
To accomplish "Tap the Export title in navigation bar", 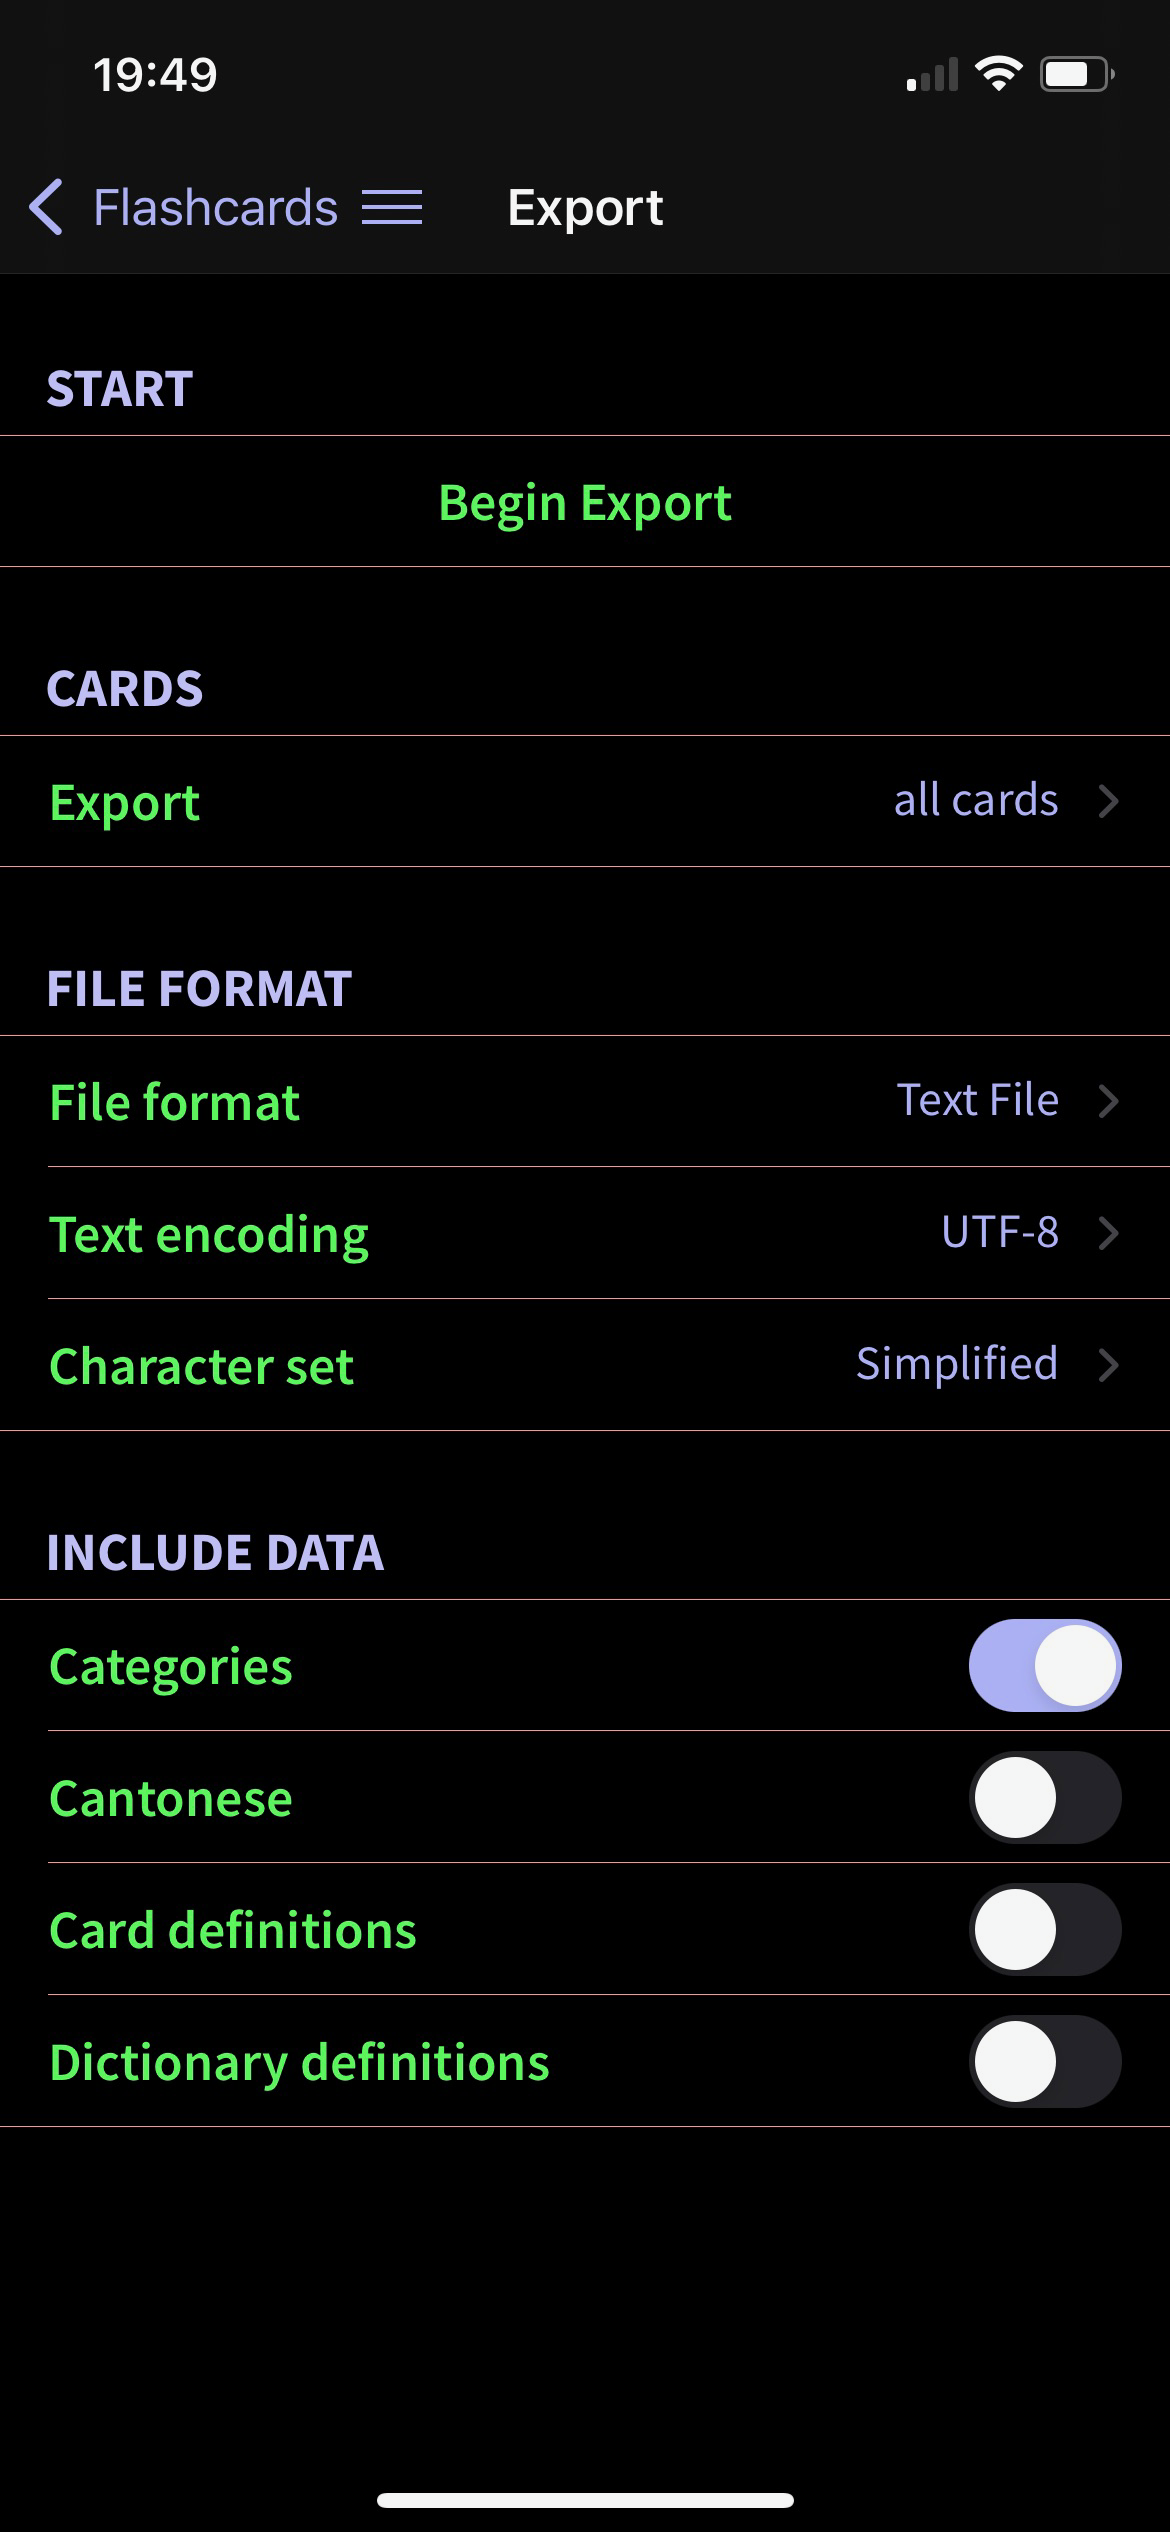I will (x=585, y=208).
